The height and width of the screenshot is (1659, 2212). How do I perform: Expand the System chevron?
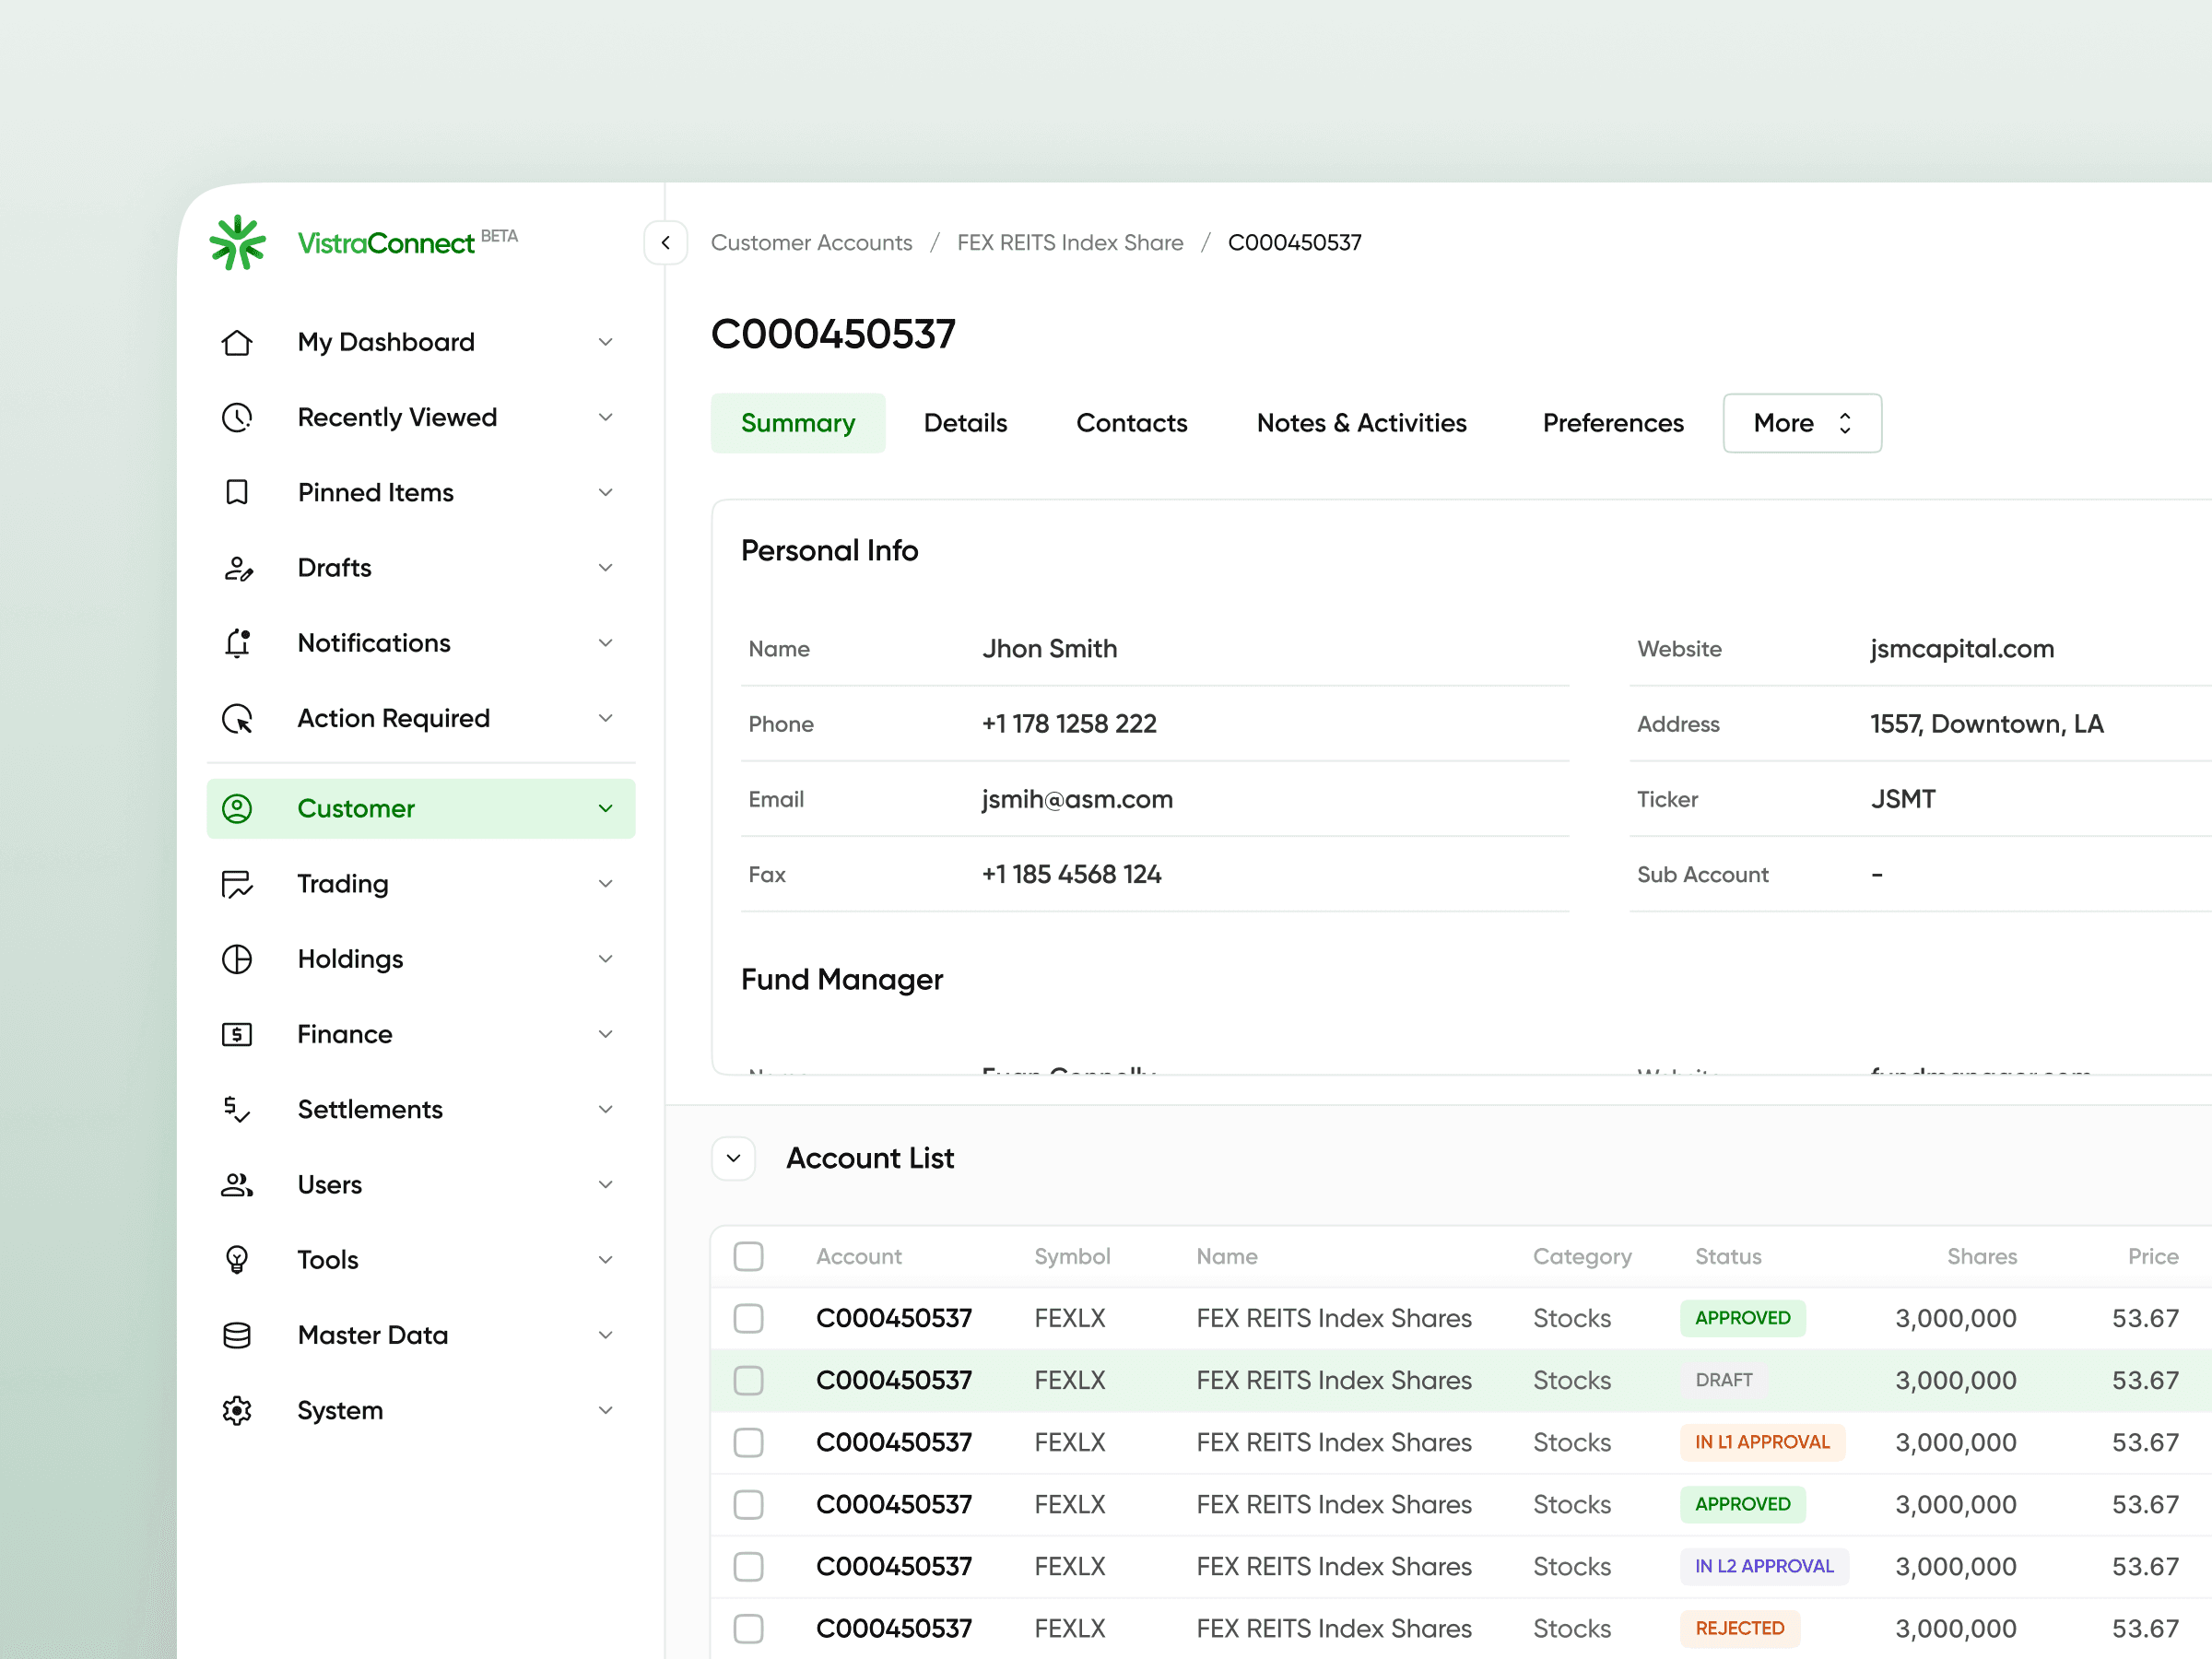pyautogui.click(x=606, y=1410)
